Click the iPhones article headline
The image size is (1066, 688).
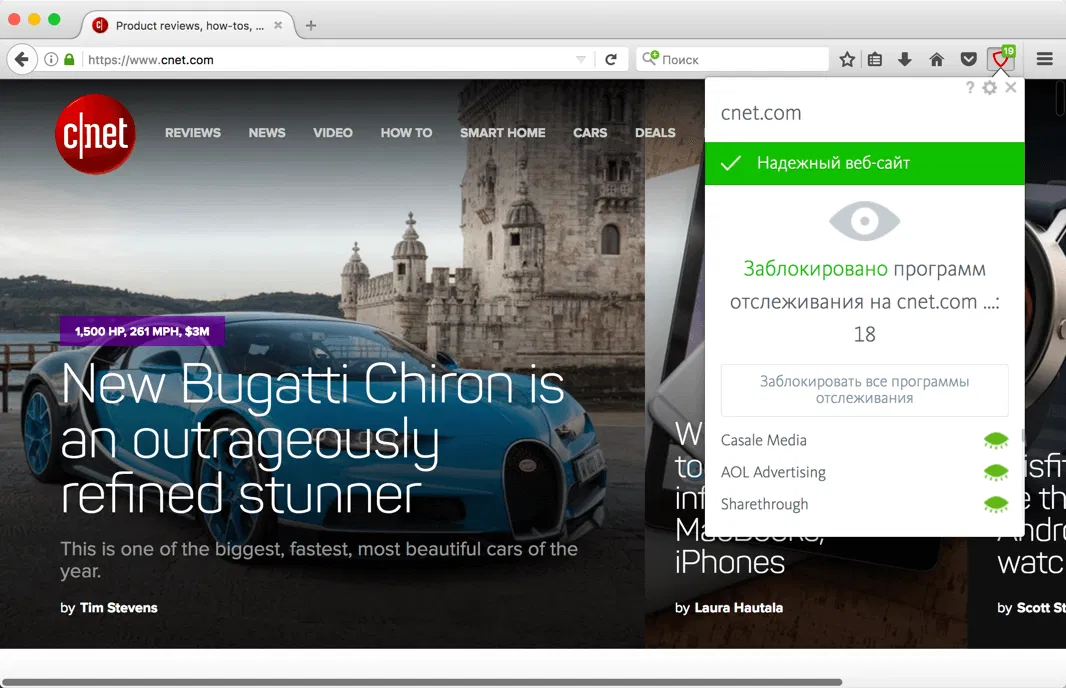pyautogui.click(x=729, y=563)
